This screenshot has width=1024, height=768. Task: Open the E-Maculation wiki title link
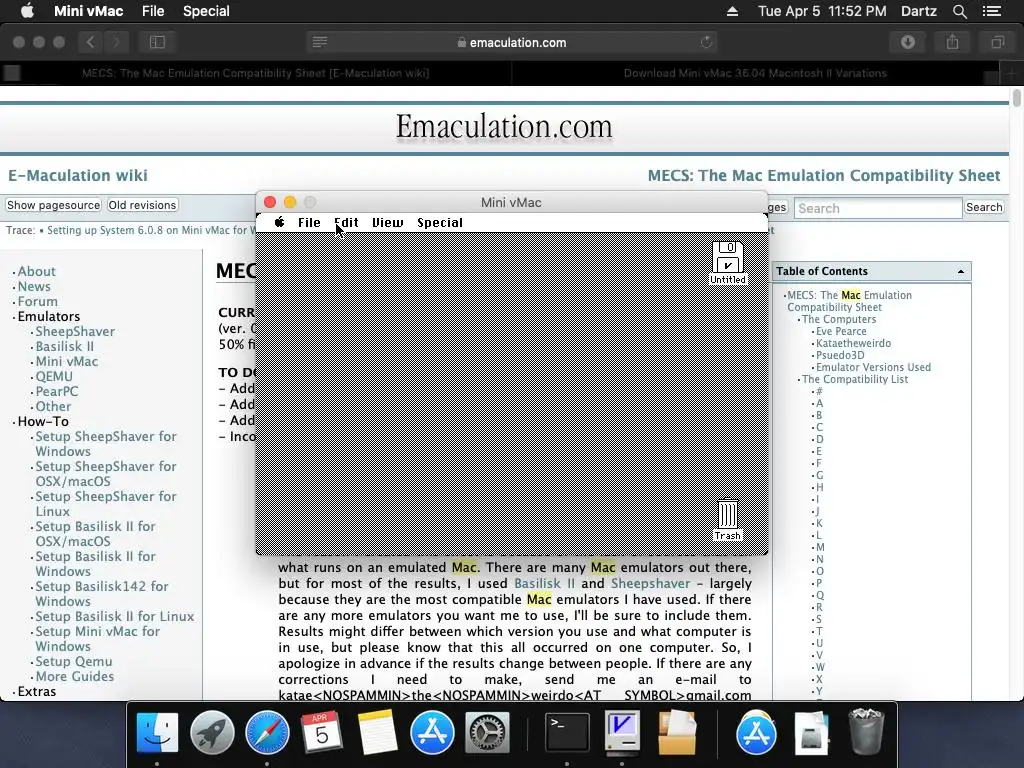78,176
